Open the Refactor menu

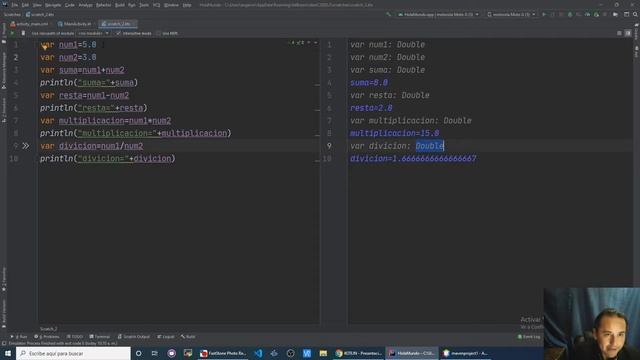[x=103, y=5]
